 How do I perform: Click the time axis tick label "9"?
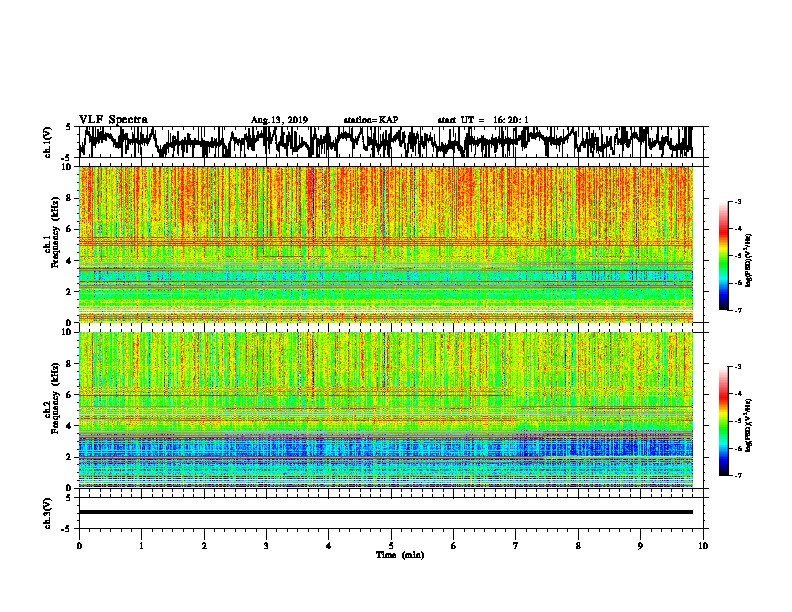pos(640,546)
